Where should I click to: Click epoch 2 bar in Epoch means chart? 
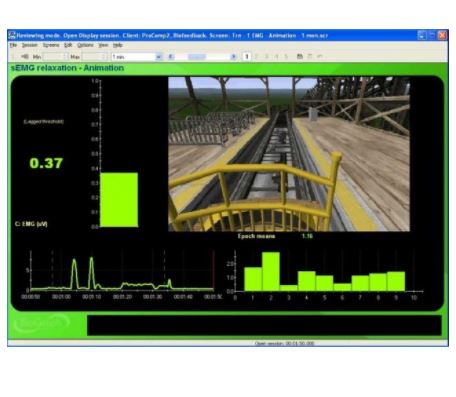pos(271,271)
